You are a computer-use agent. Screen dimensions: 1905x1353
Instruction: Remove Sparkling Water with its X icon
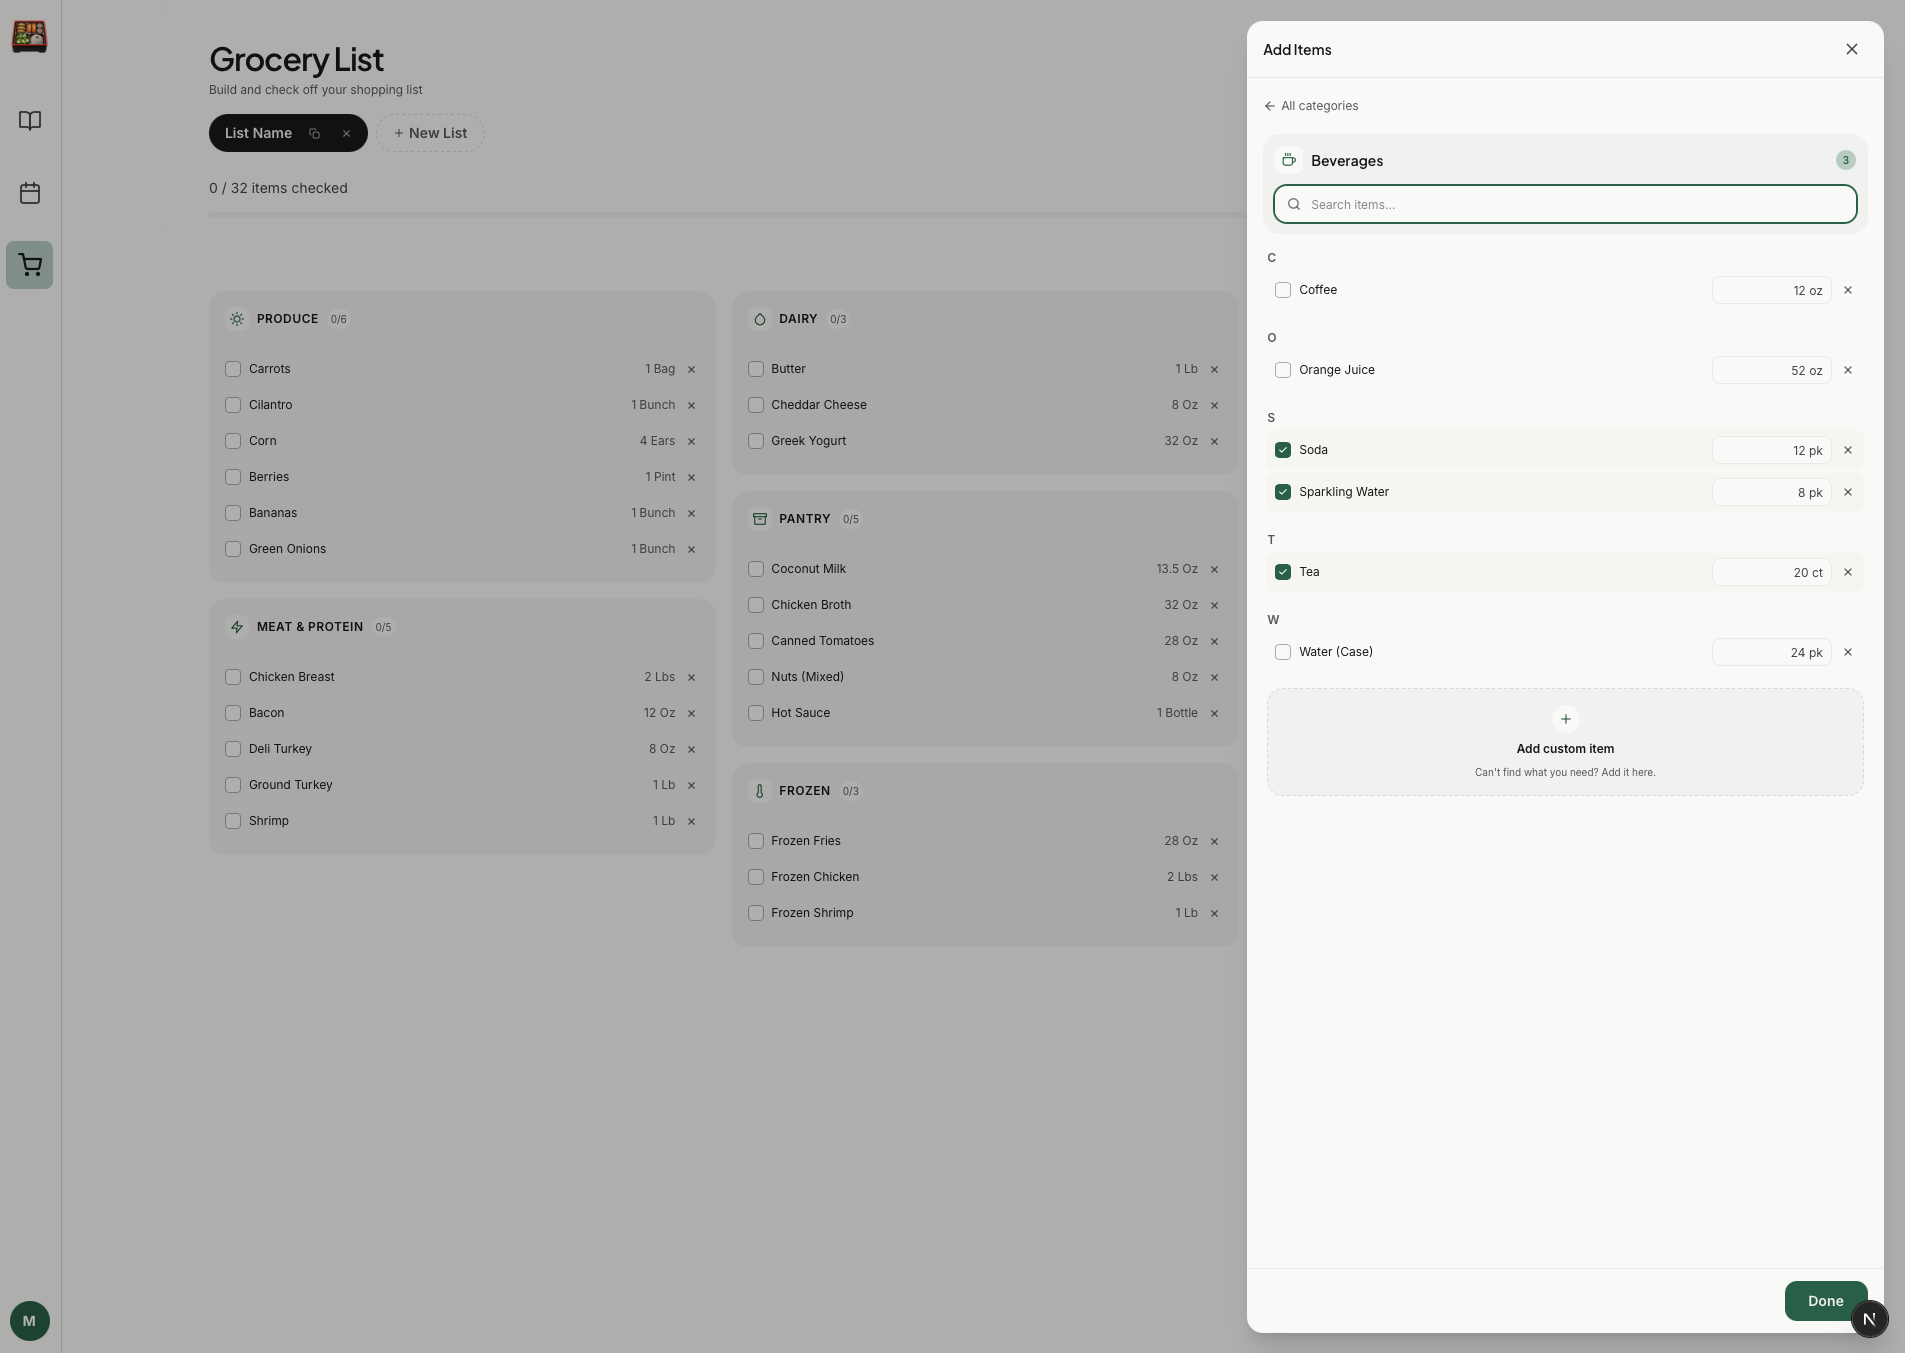(x=1848, y=492)
